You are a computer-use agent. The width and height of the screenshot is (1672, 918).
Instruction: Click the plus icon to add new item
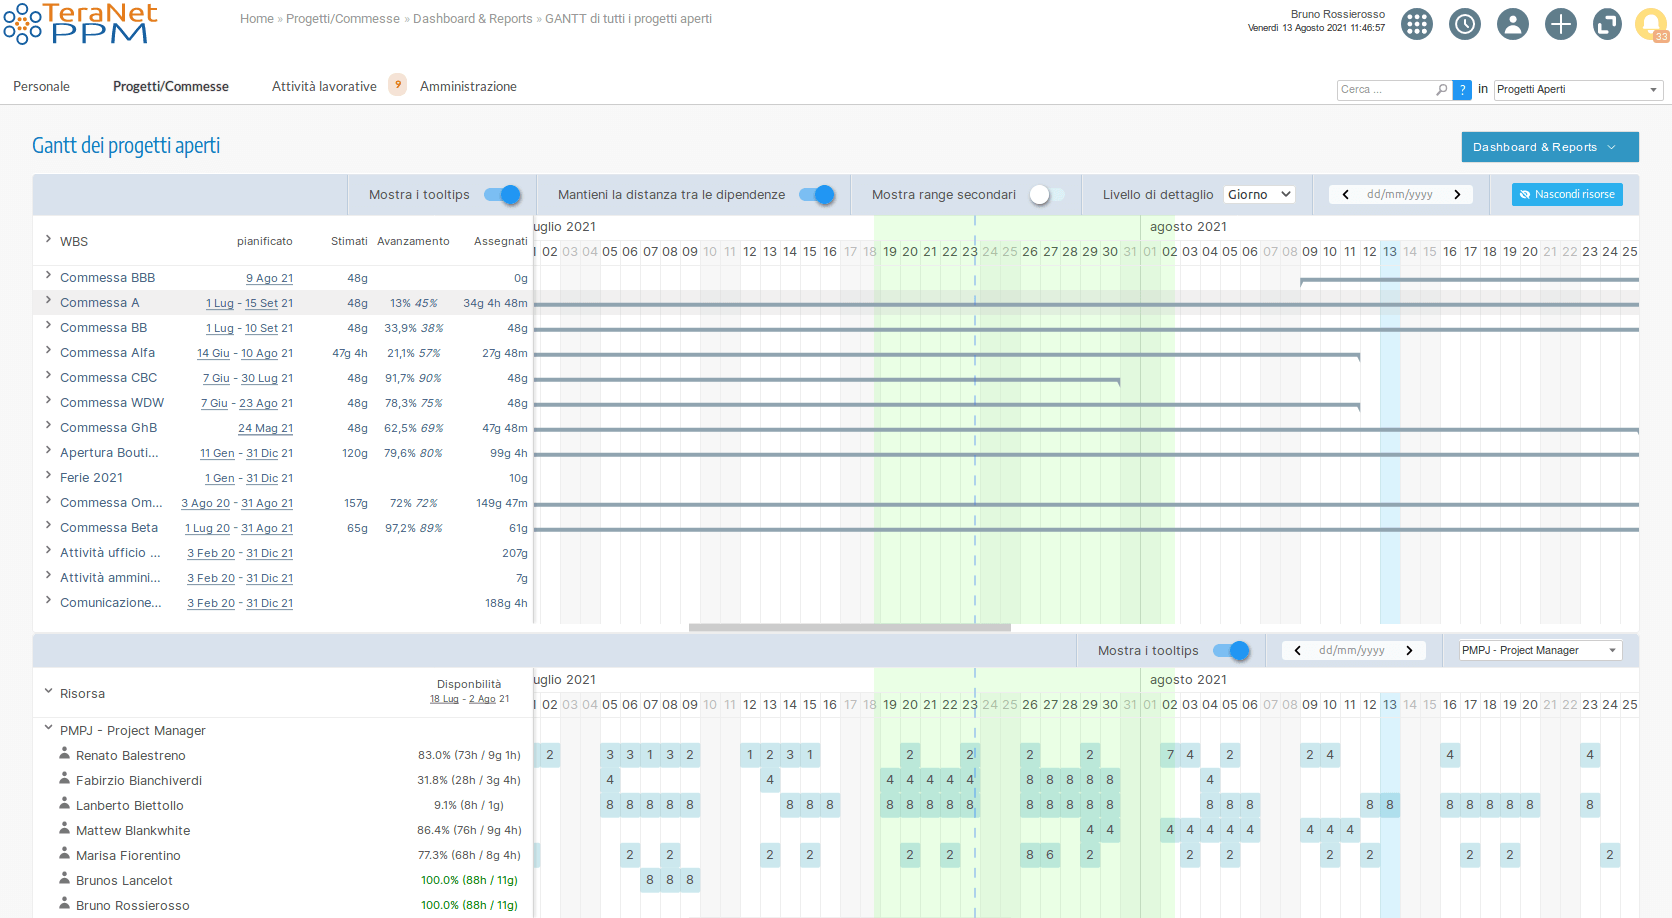pos(1560,24)
